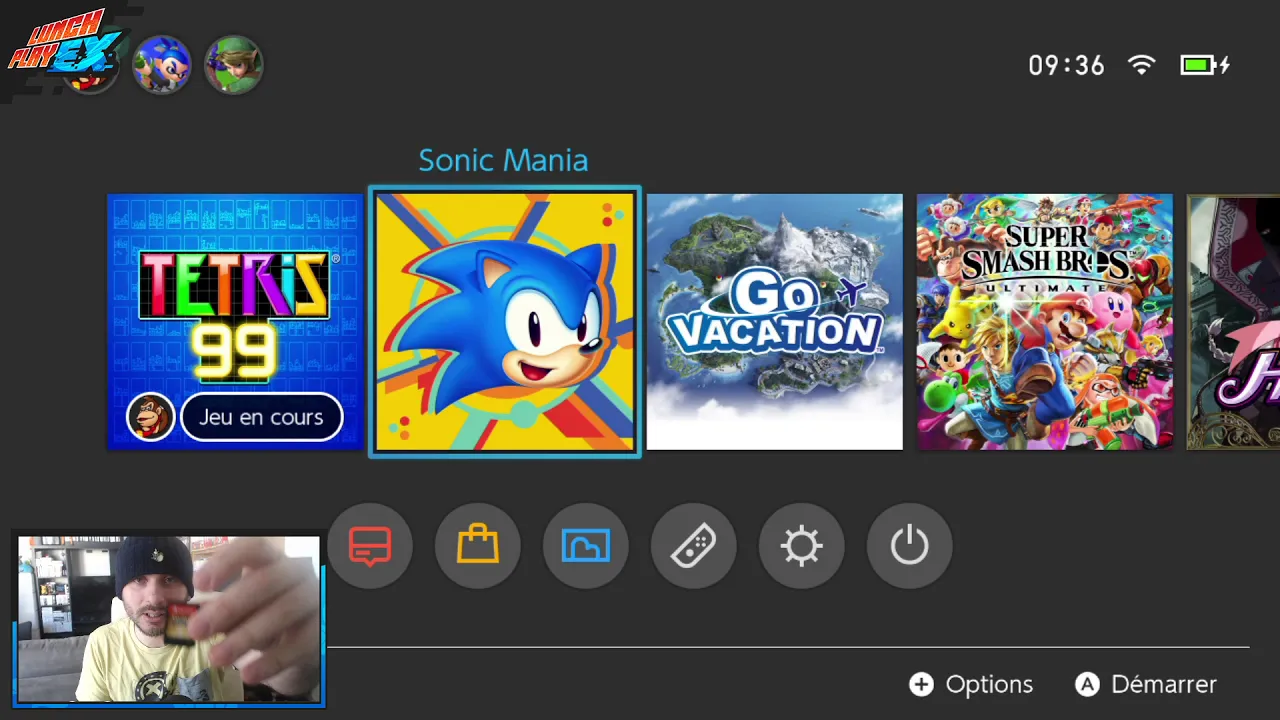The width and height of the screenshot is (1280, 720).
Task: Select the Go Vacation game tile
Action: (775, 322)
